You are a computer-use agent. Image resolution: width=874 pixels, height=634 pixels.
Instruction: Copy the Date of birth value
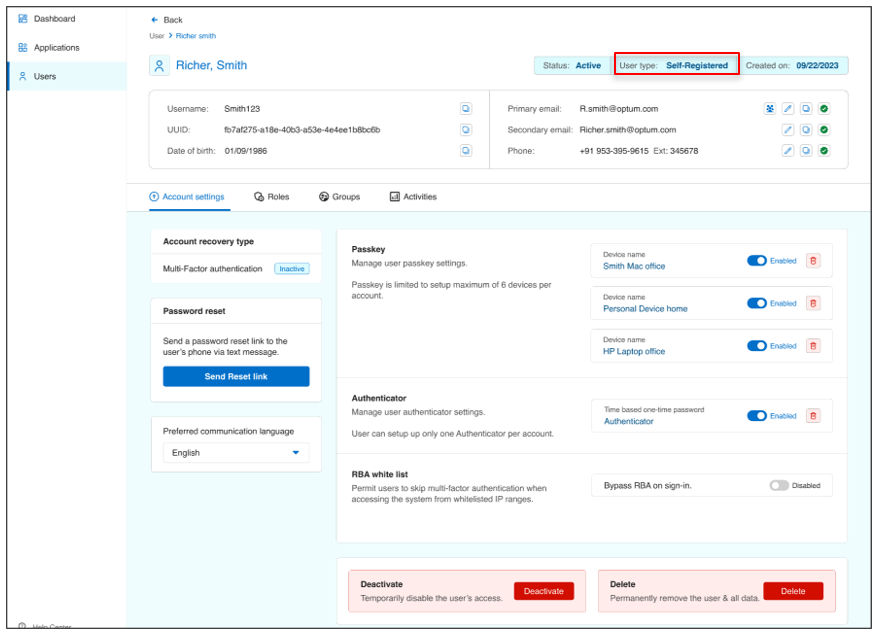466,151
